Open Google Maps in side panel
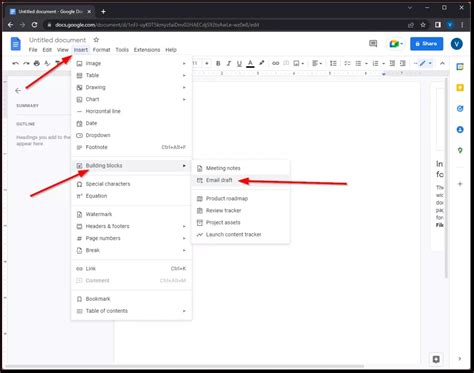 460,150
